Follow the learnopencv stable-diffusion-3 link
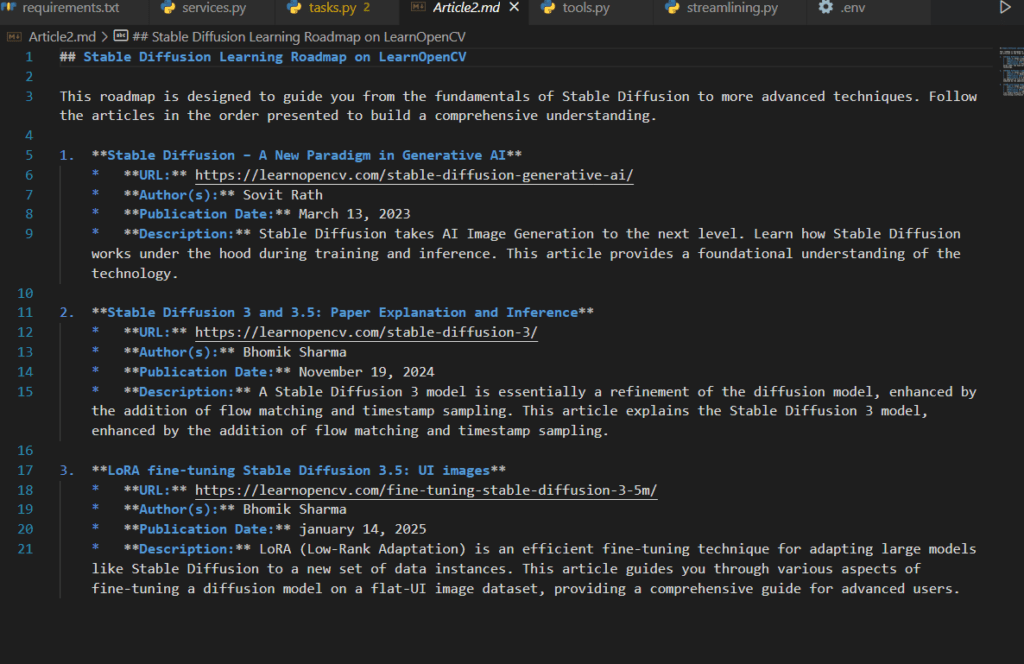This screenshot has width=1024, height=664. [x=366, y=332]
